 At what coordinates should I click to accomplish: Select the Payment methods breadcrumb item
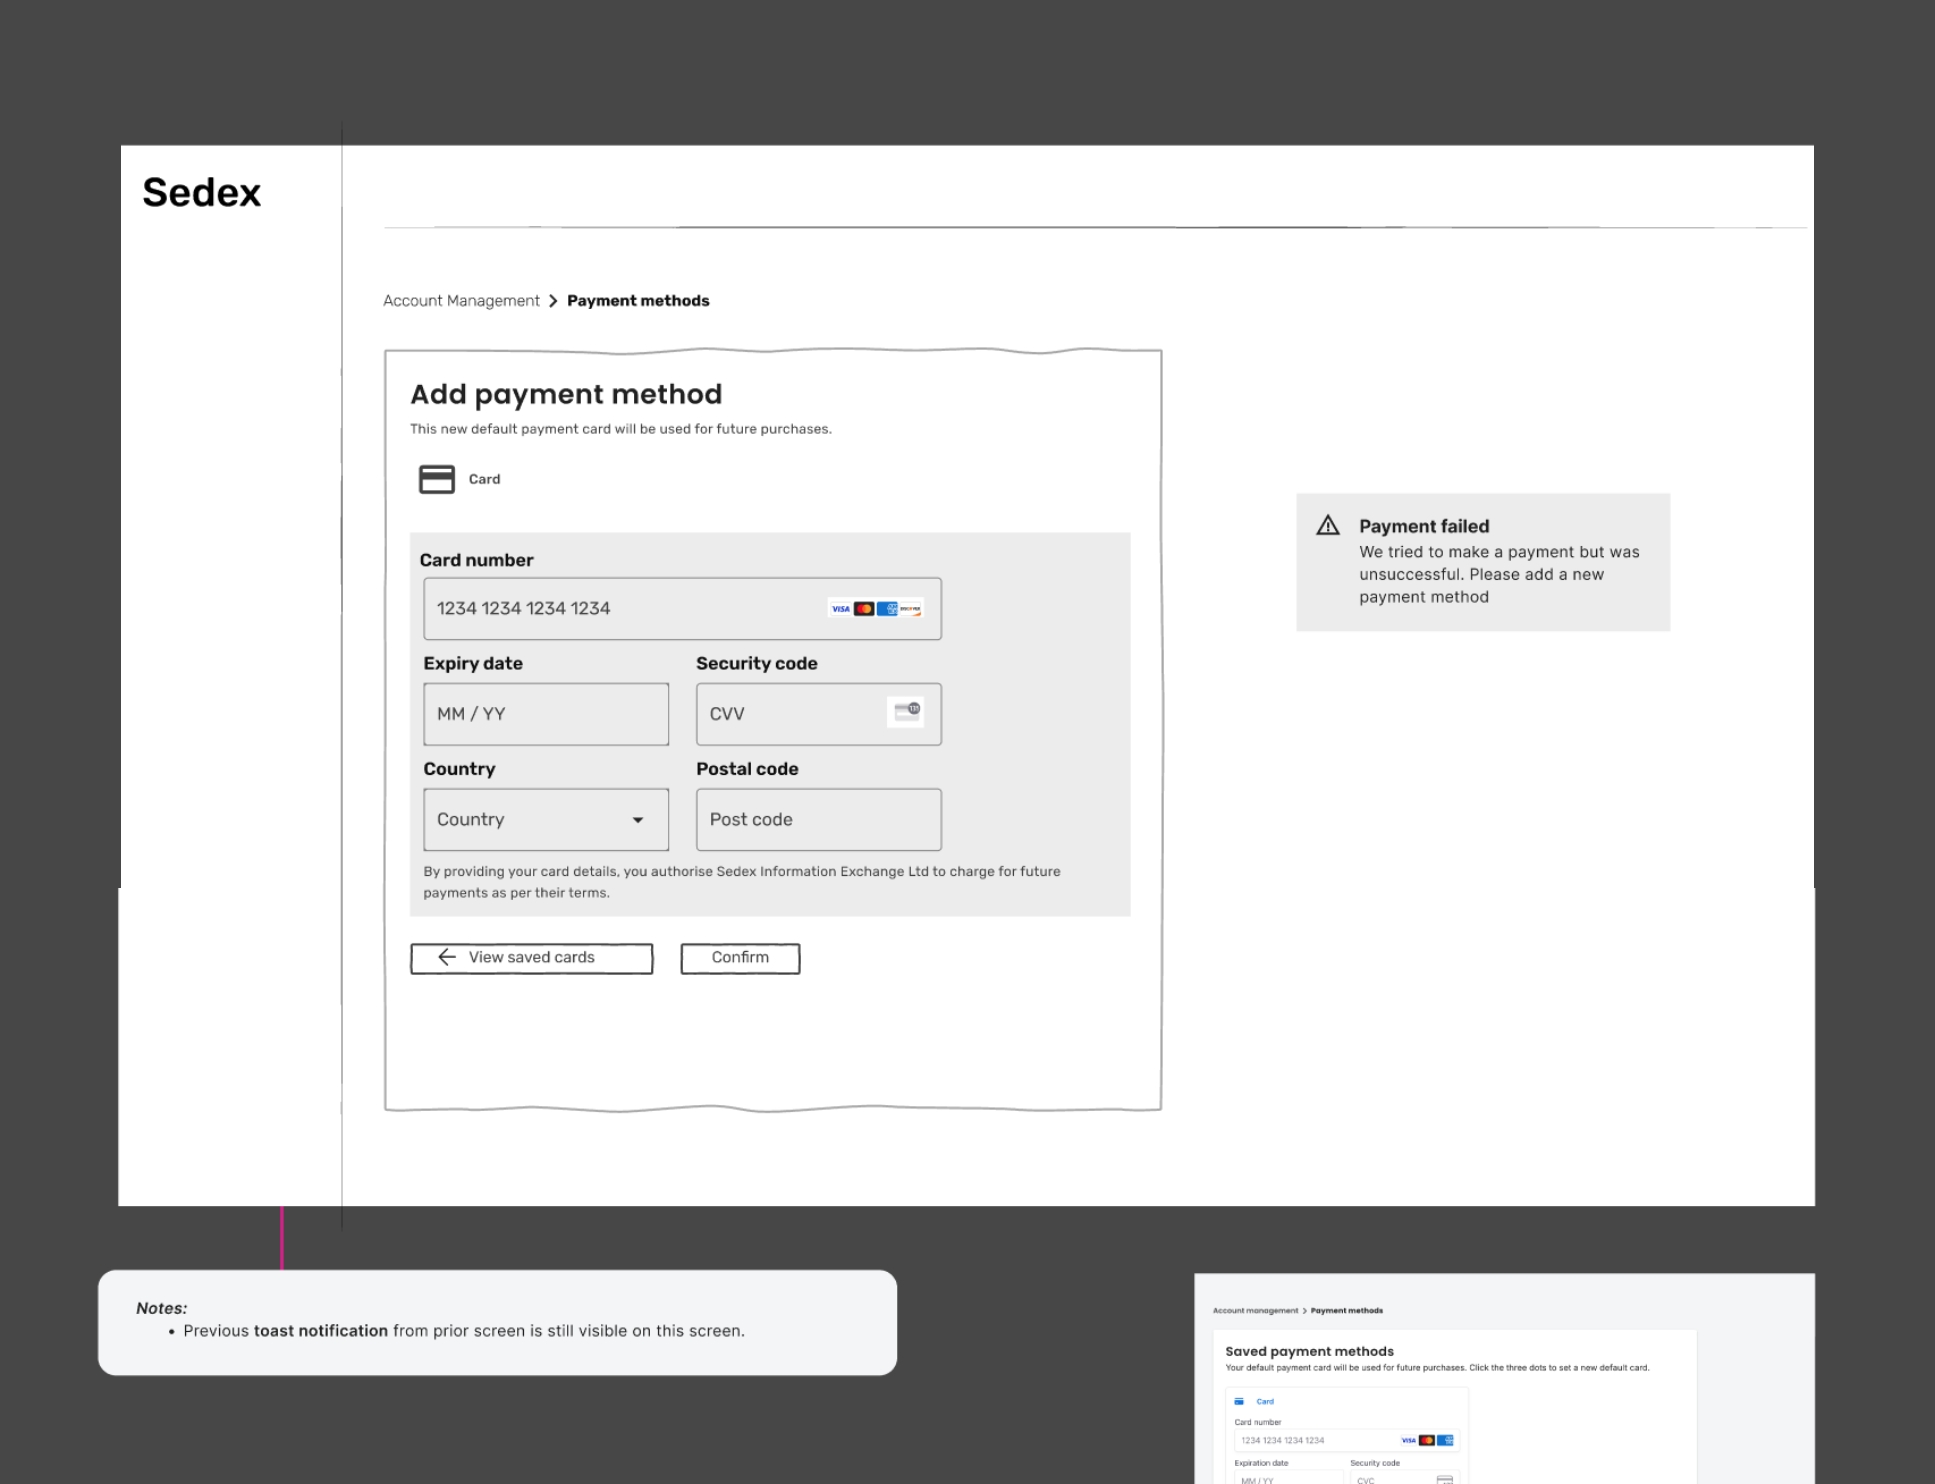(638, 301)
